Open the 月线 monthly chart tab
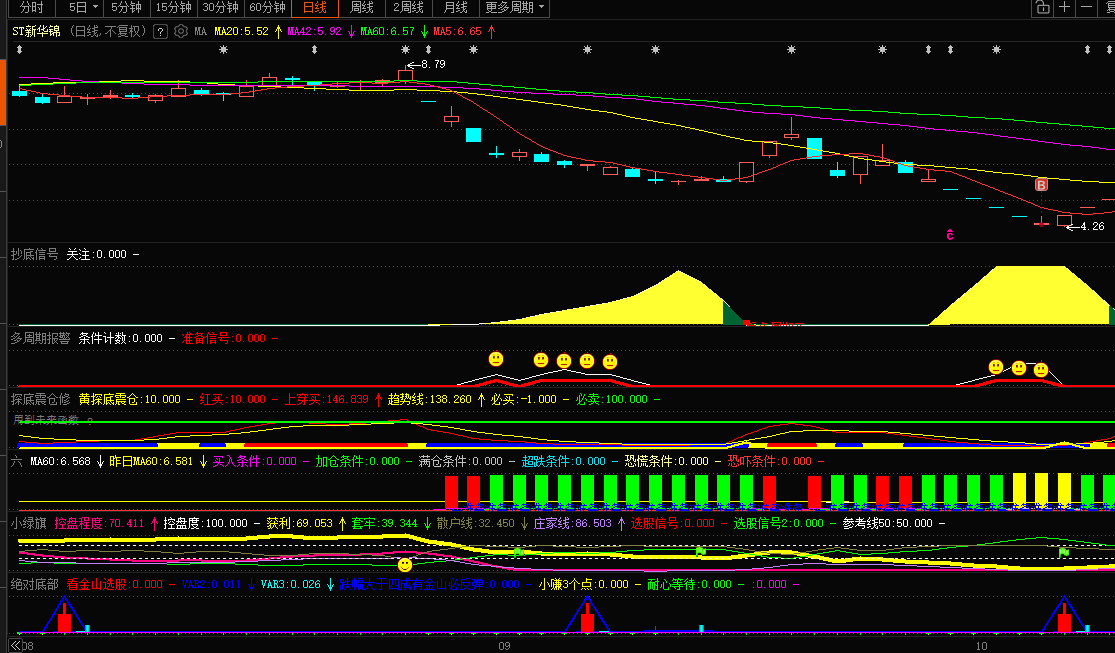 (x=456, y=8)
